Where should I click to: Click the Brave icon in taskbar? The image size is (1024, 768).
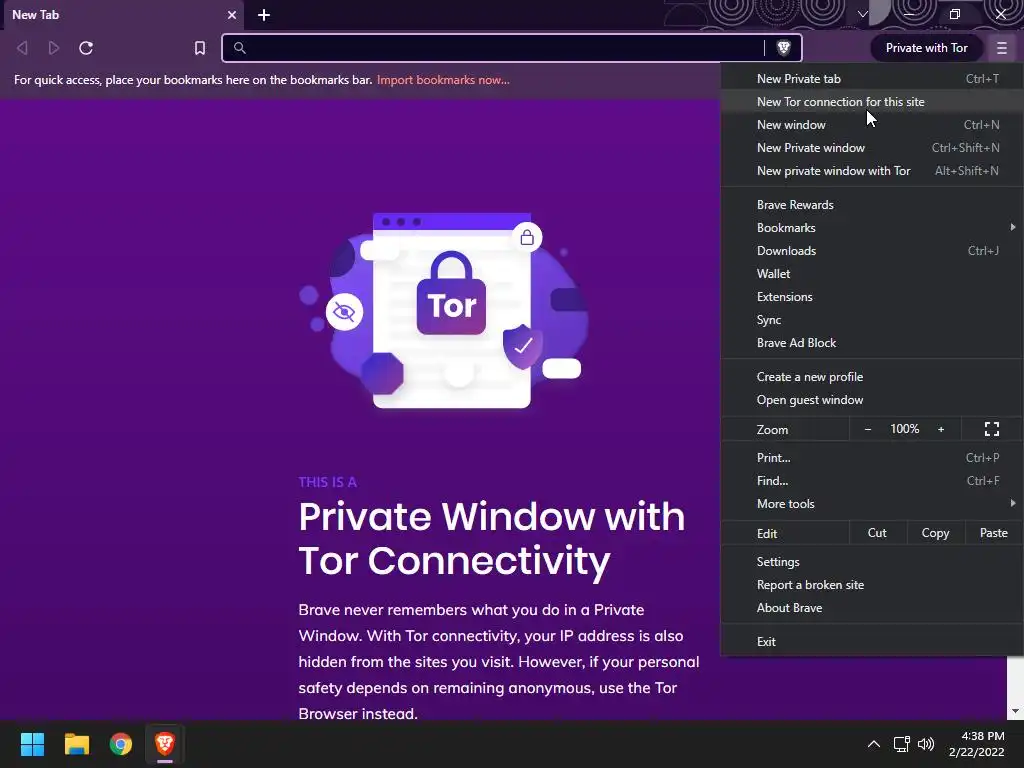165,744
